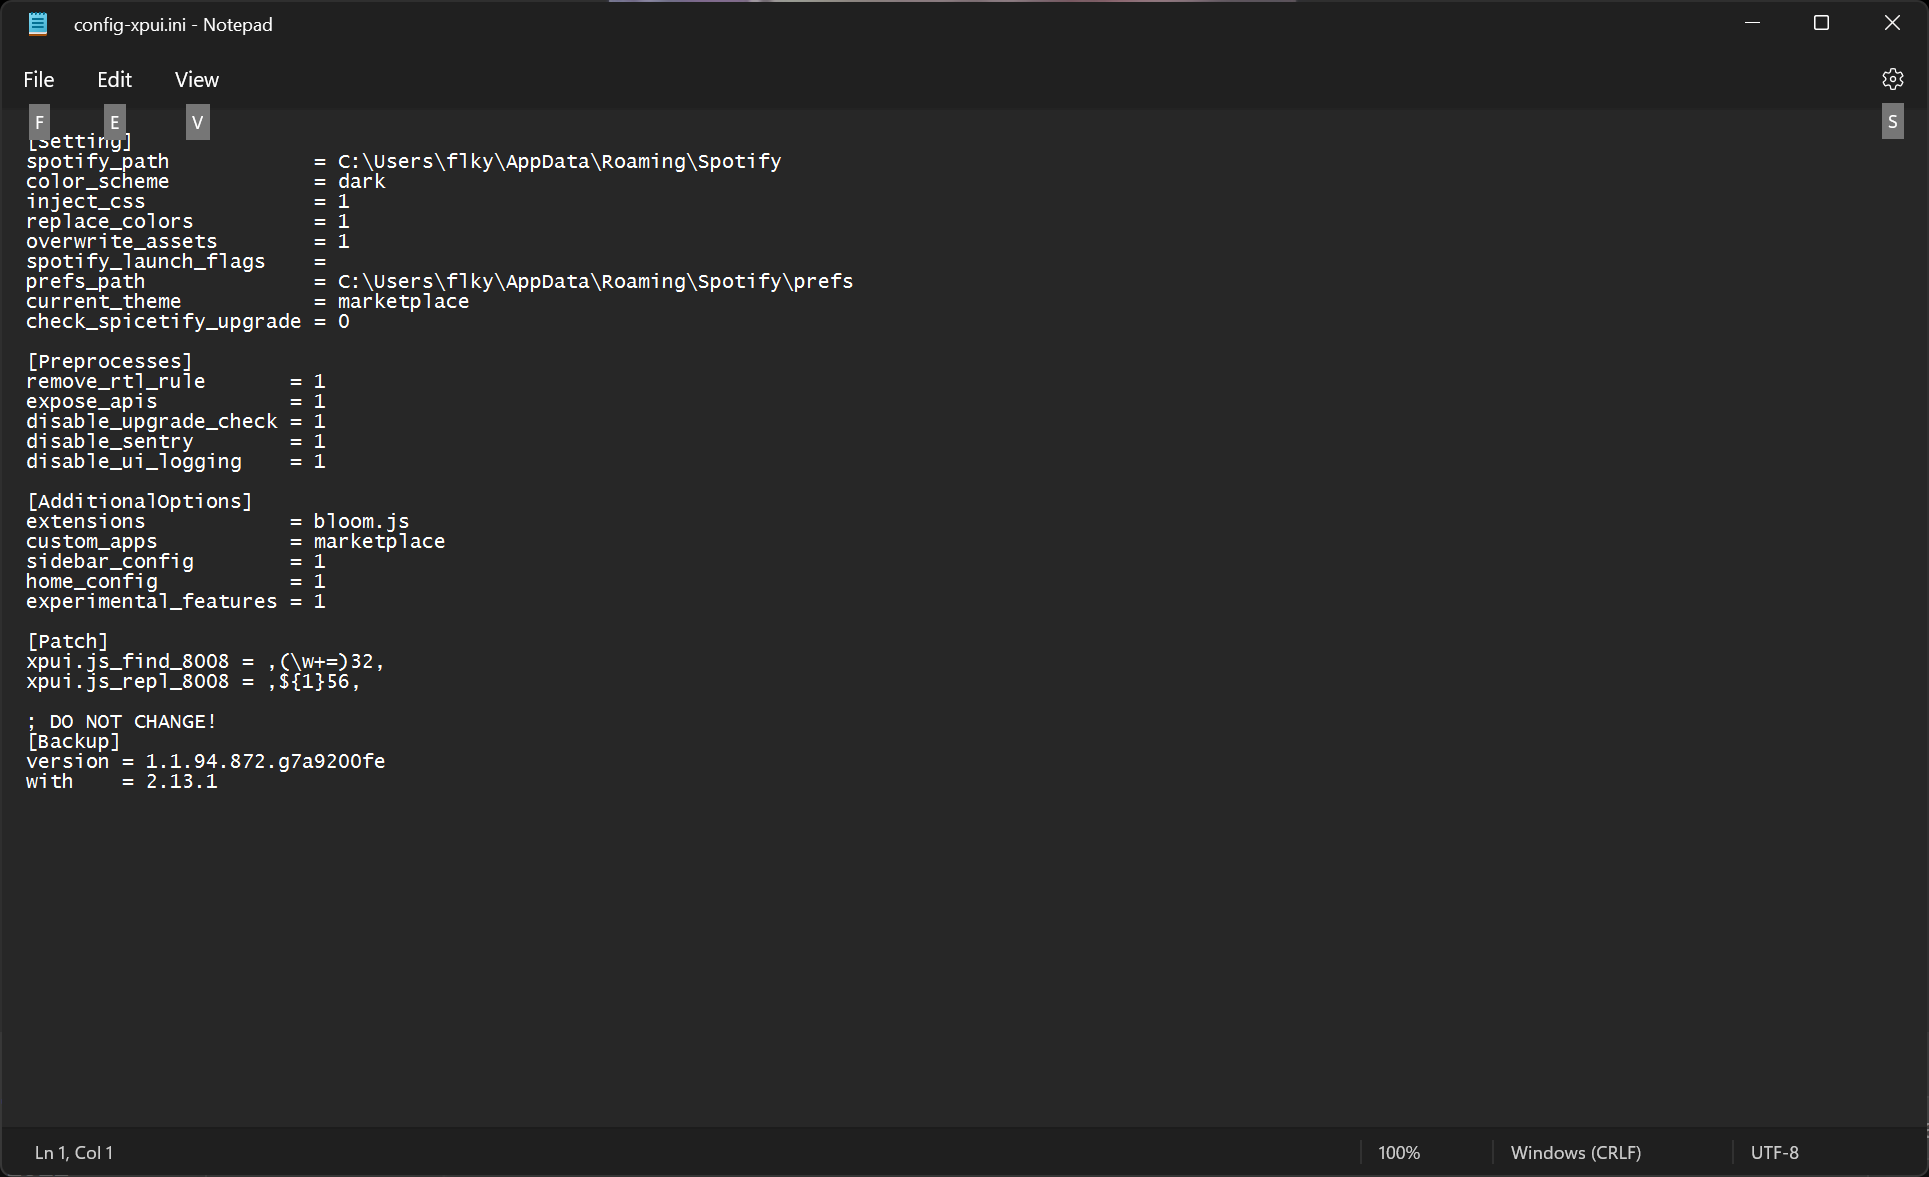Open the Windows (CRLF) line ending selector
Screen dimensions: 1929x1177
(1576, 1152)
